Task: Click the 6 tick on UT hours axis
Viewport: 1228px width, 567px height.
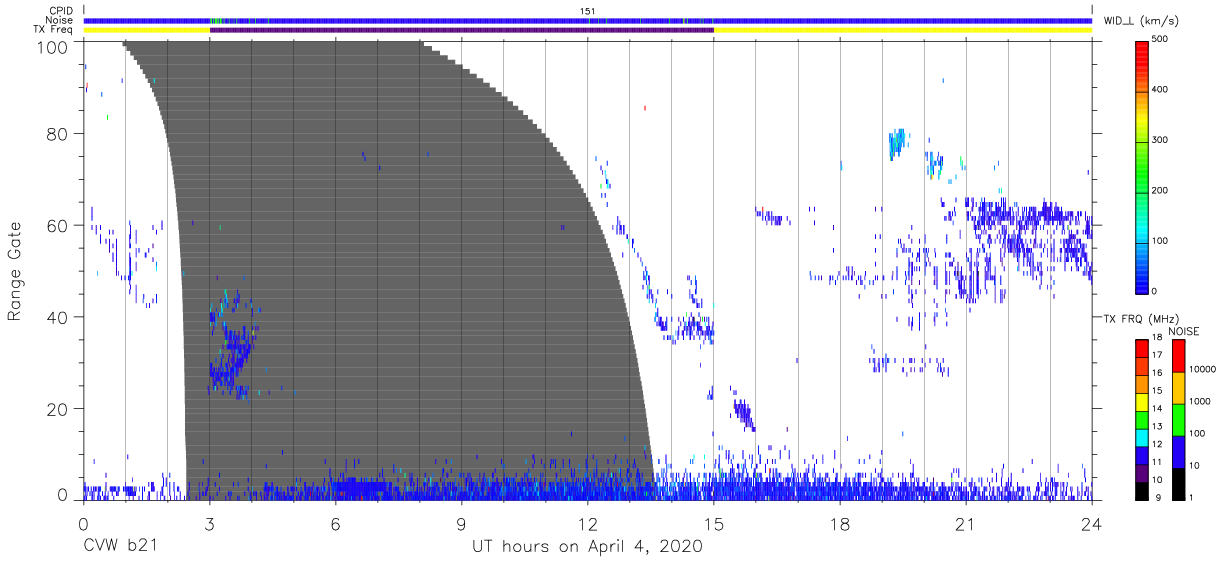Action: (x=336, y=523)
